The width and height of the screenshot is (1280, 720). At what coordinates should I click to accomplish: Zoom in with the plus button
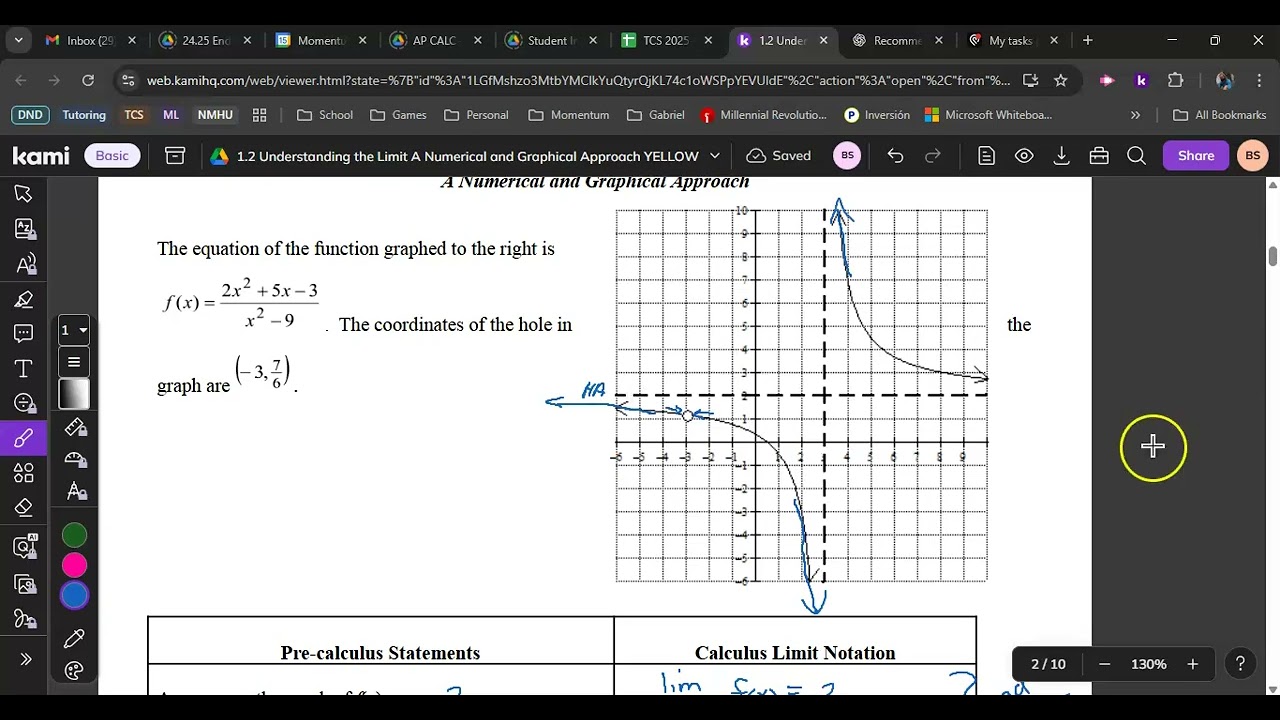click(x=1192, y=664)
